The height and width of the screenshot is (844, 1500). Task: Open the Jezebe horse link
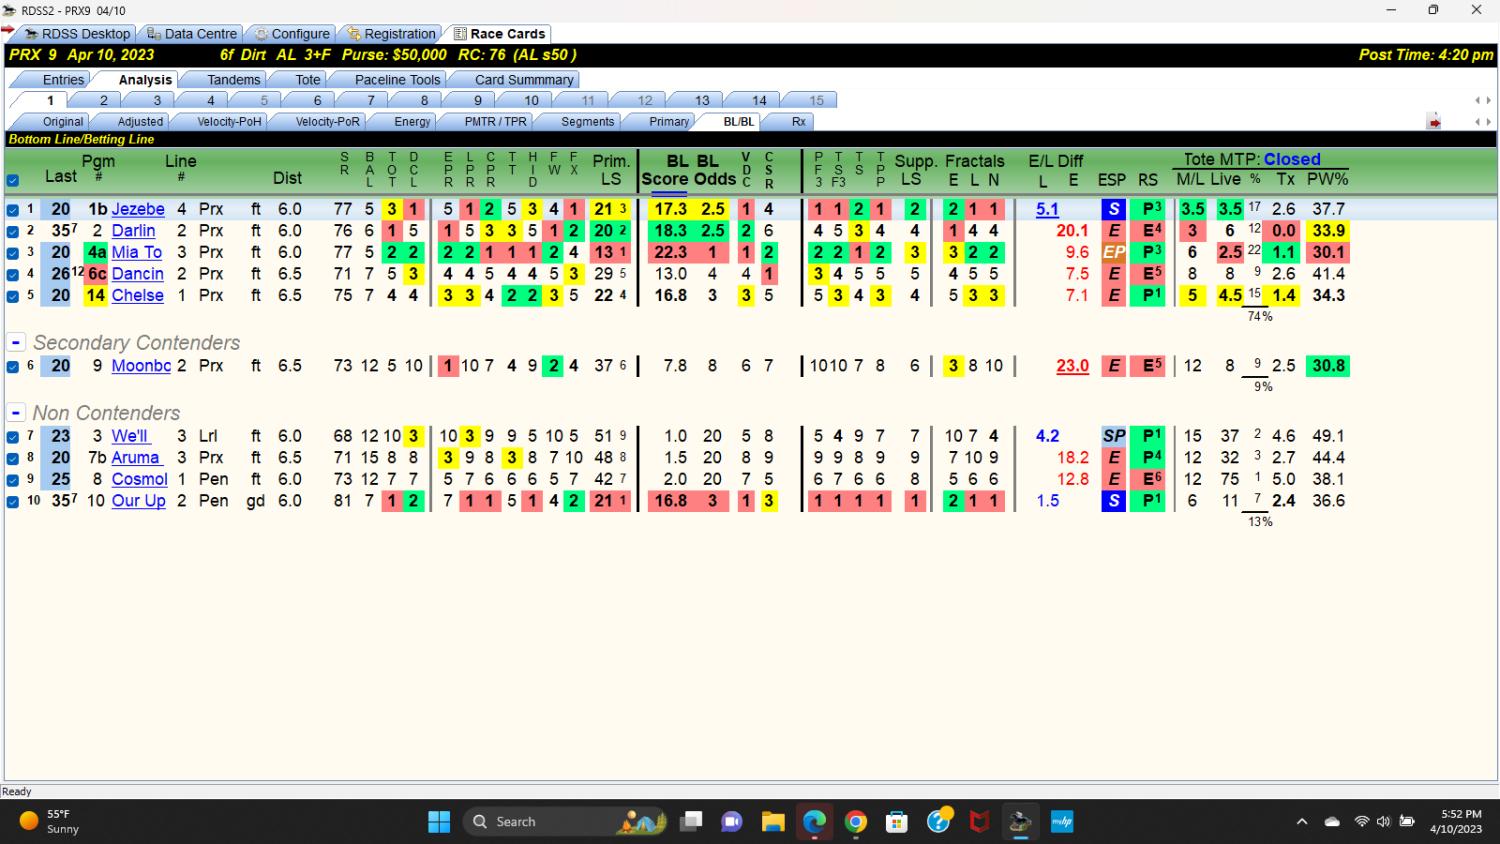tap(138, 209)
